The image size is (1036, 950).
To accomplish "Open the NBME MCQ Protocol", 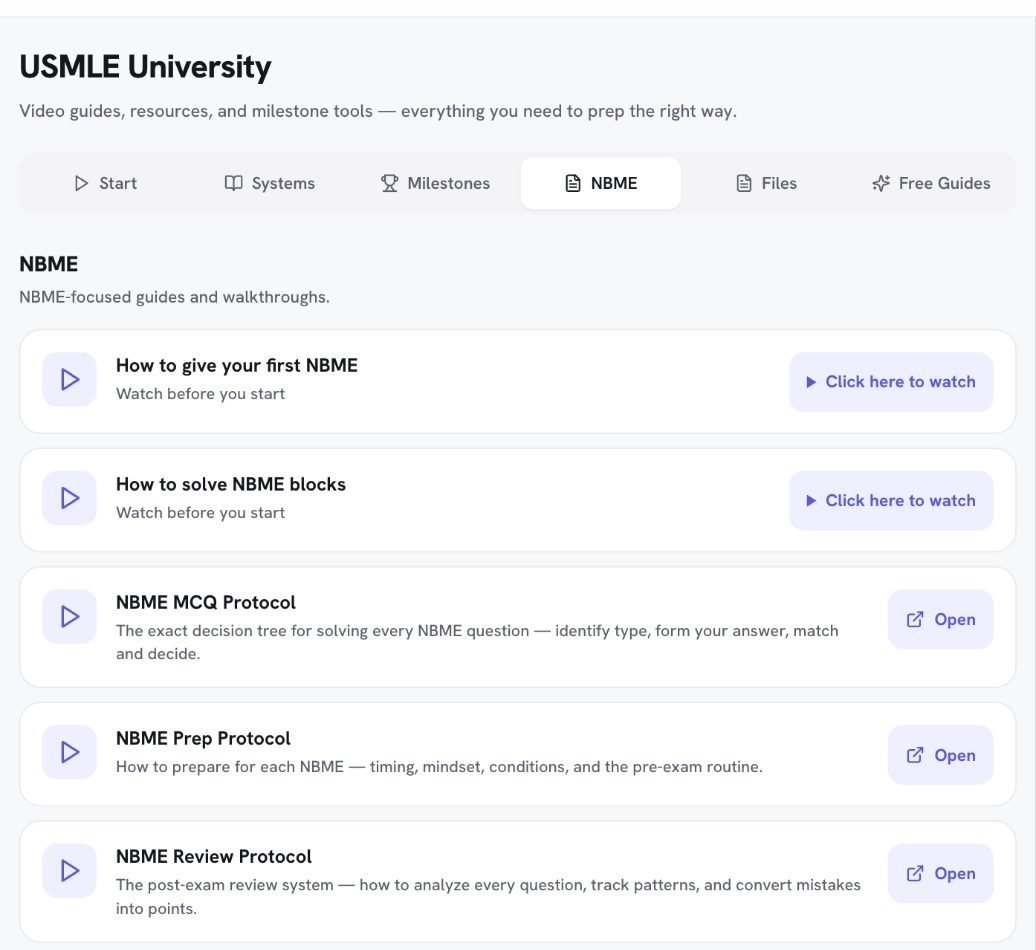I will pyautogui.click(x=940, y=619).
